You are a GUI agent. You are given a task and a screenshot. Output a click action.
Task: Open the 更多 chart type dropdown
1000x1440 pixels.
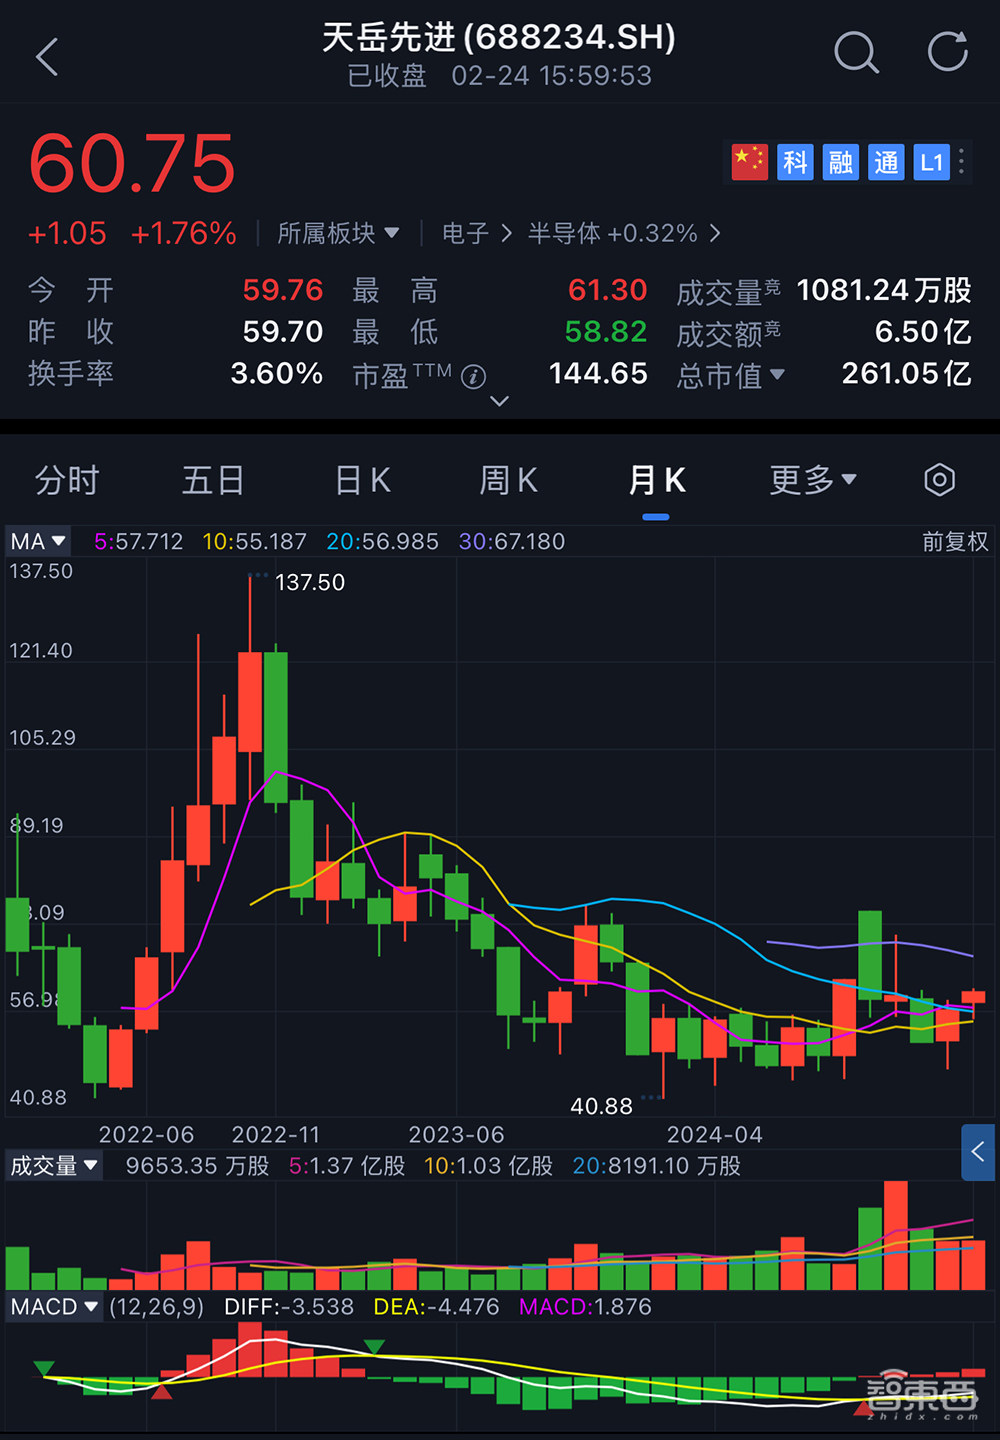click(812, 480)
